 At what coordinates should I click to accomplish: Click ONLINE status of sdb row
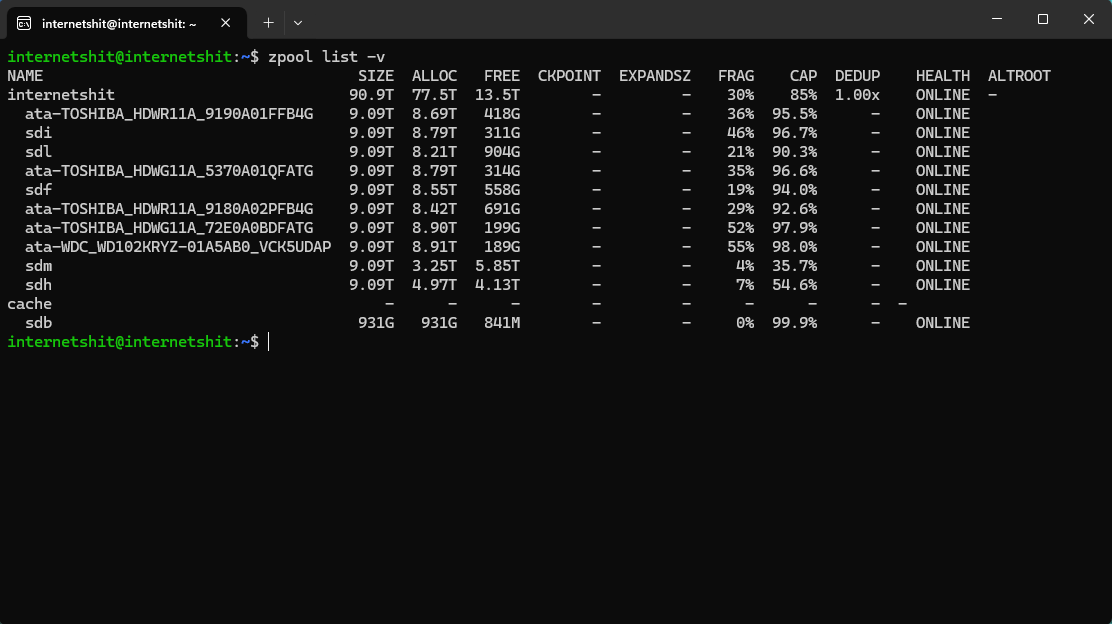tap(943, 323)
